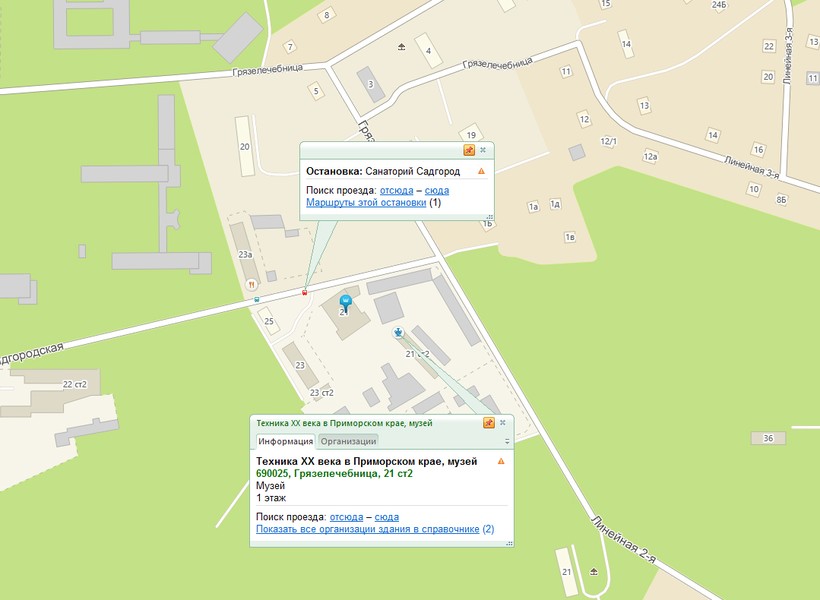Click the bold Техника XX века музей heading

pyautogui.click(x=367, y=461)
